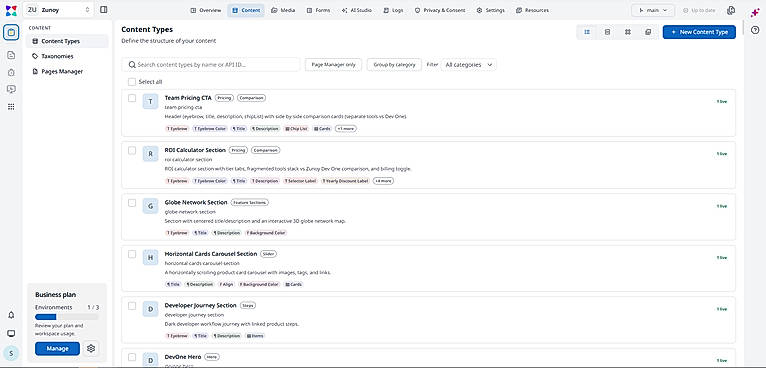Click the D icon of Developer Journey Section
Viewport: 766px width, 368px height.
tap(150, 309)
